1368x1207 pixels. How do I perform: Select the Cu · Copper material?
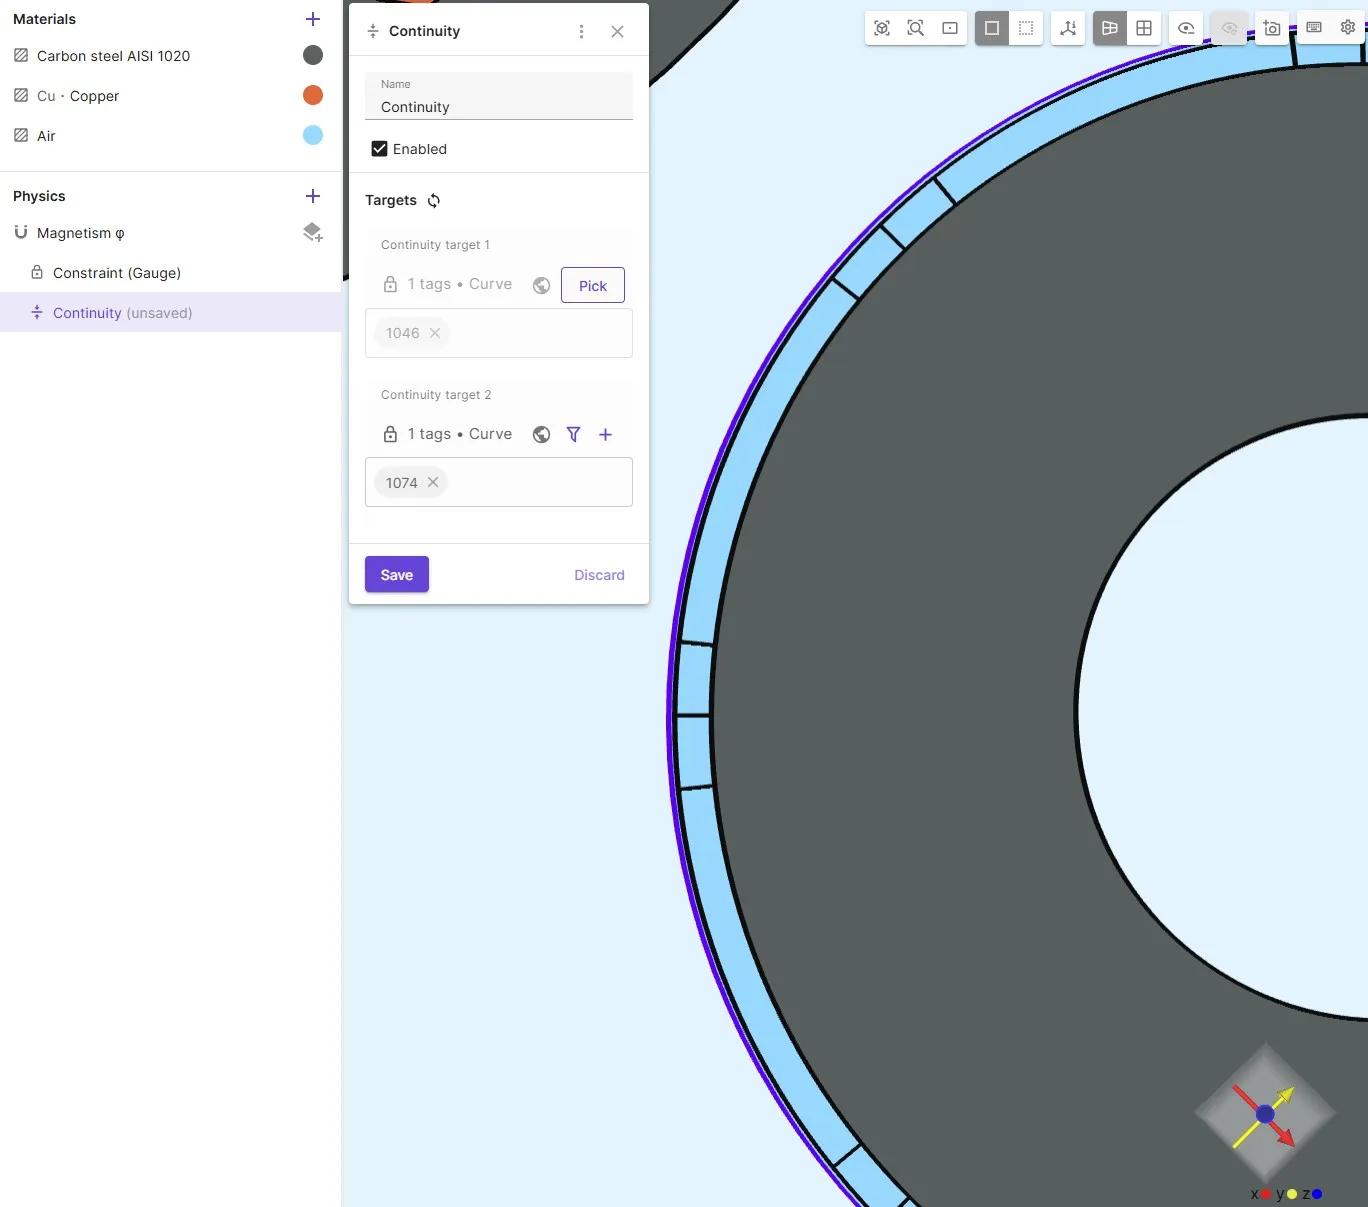click(x=78, y=96)
